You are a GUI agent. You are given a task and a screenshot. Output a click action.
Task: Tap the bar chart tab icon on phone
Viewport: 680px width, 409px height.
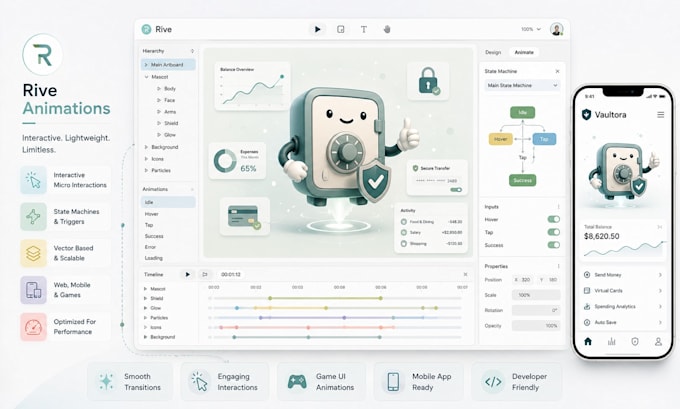click(x=611, y=342)
